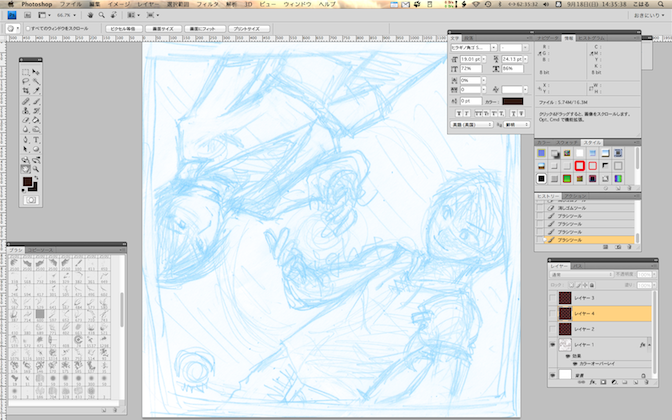Open the おきにいり workspace dropdown

pos(650,15)
